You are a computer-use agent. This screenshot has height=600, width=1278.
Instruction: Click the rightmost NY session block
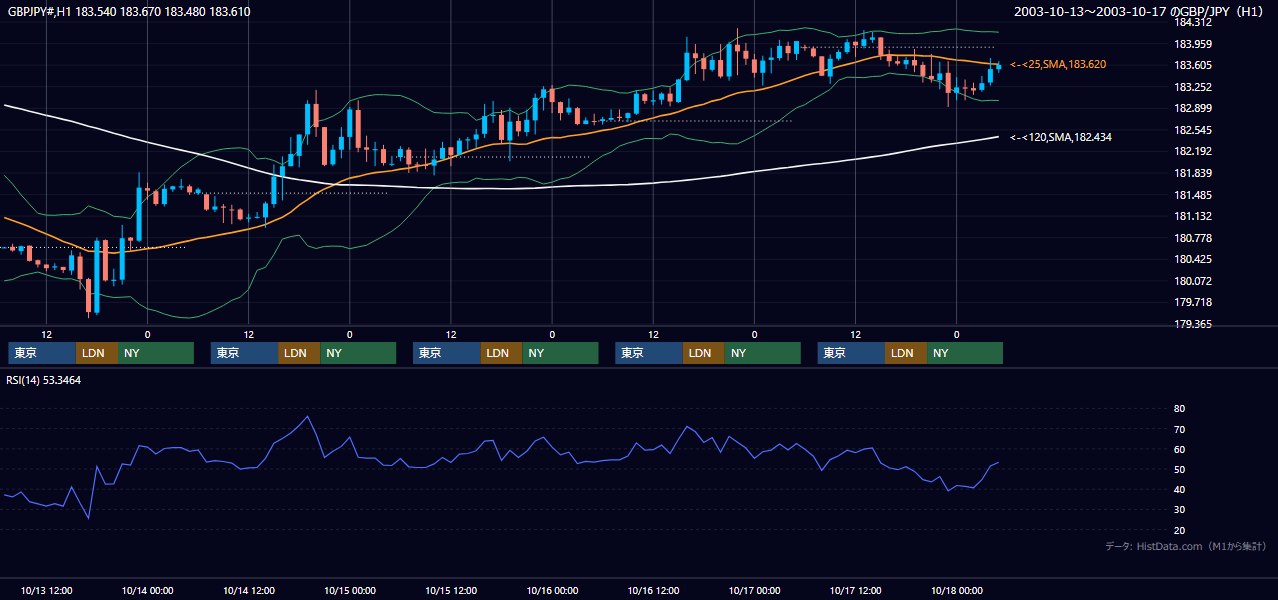point(965,353)
